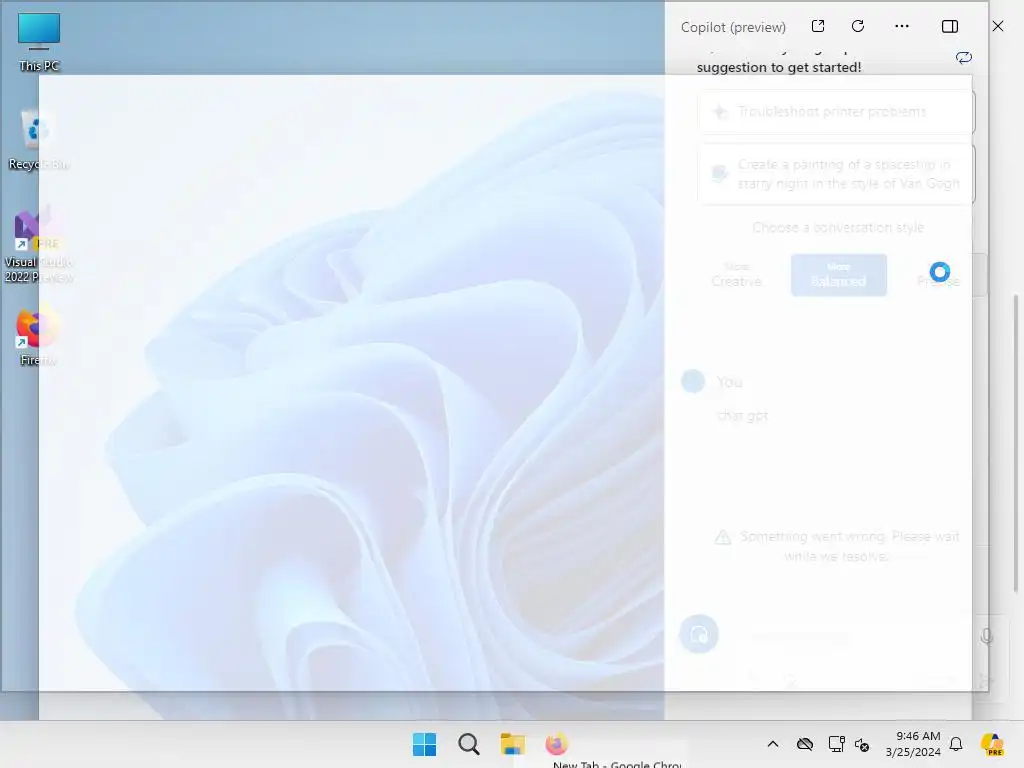
Task: Open taskbar Search
Action: tap(469, 744)
